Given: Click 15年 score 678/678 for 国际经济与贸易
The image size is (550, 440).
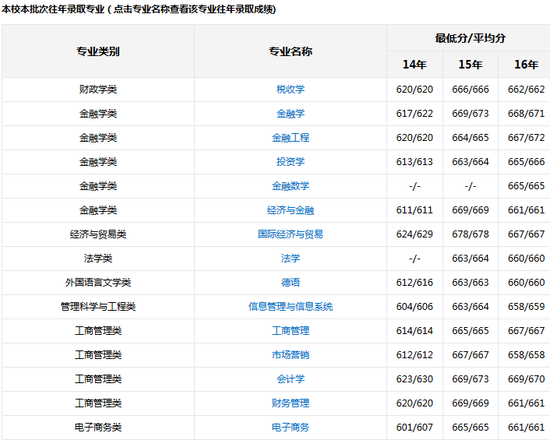Looking at the screenshot, I should pyautogui.click(x=470, y=234).
